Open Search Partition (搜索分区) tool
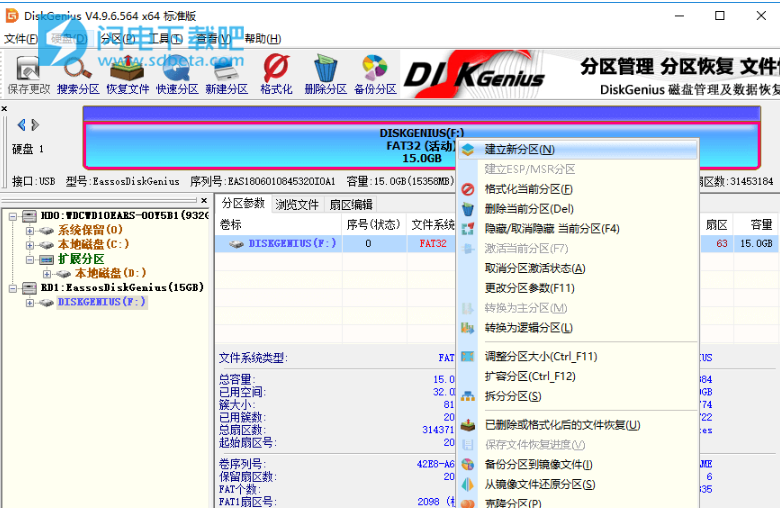This screenshot has height=508, width=780. click(78, 75)
